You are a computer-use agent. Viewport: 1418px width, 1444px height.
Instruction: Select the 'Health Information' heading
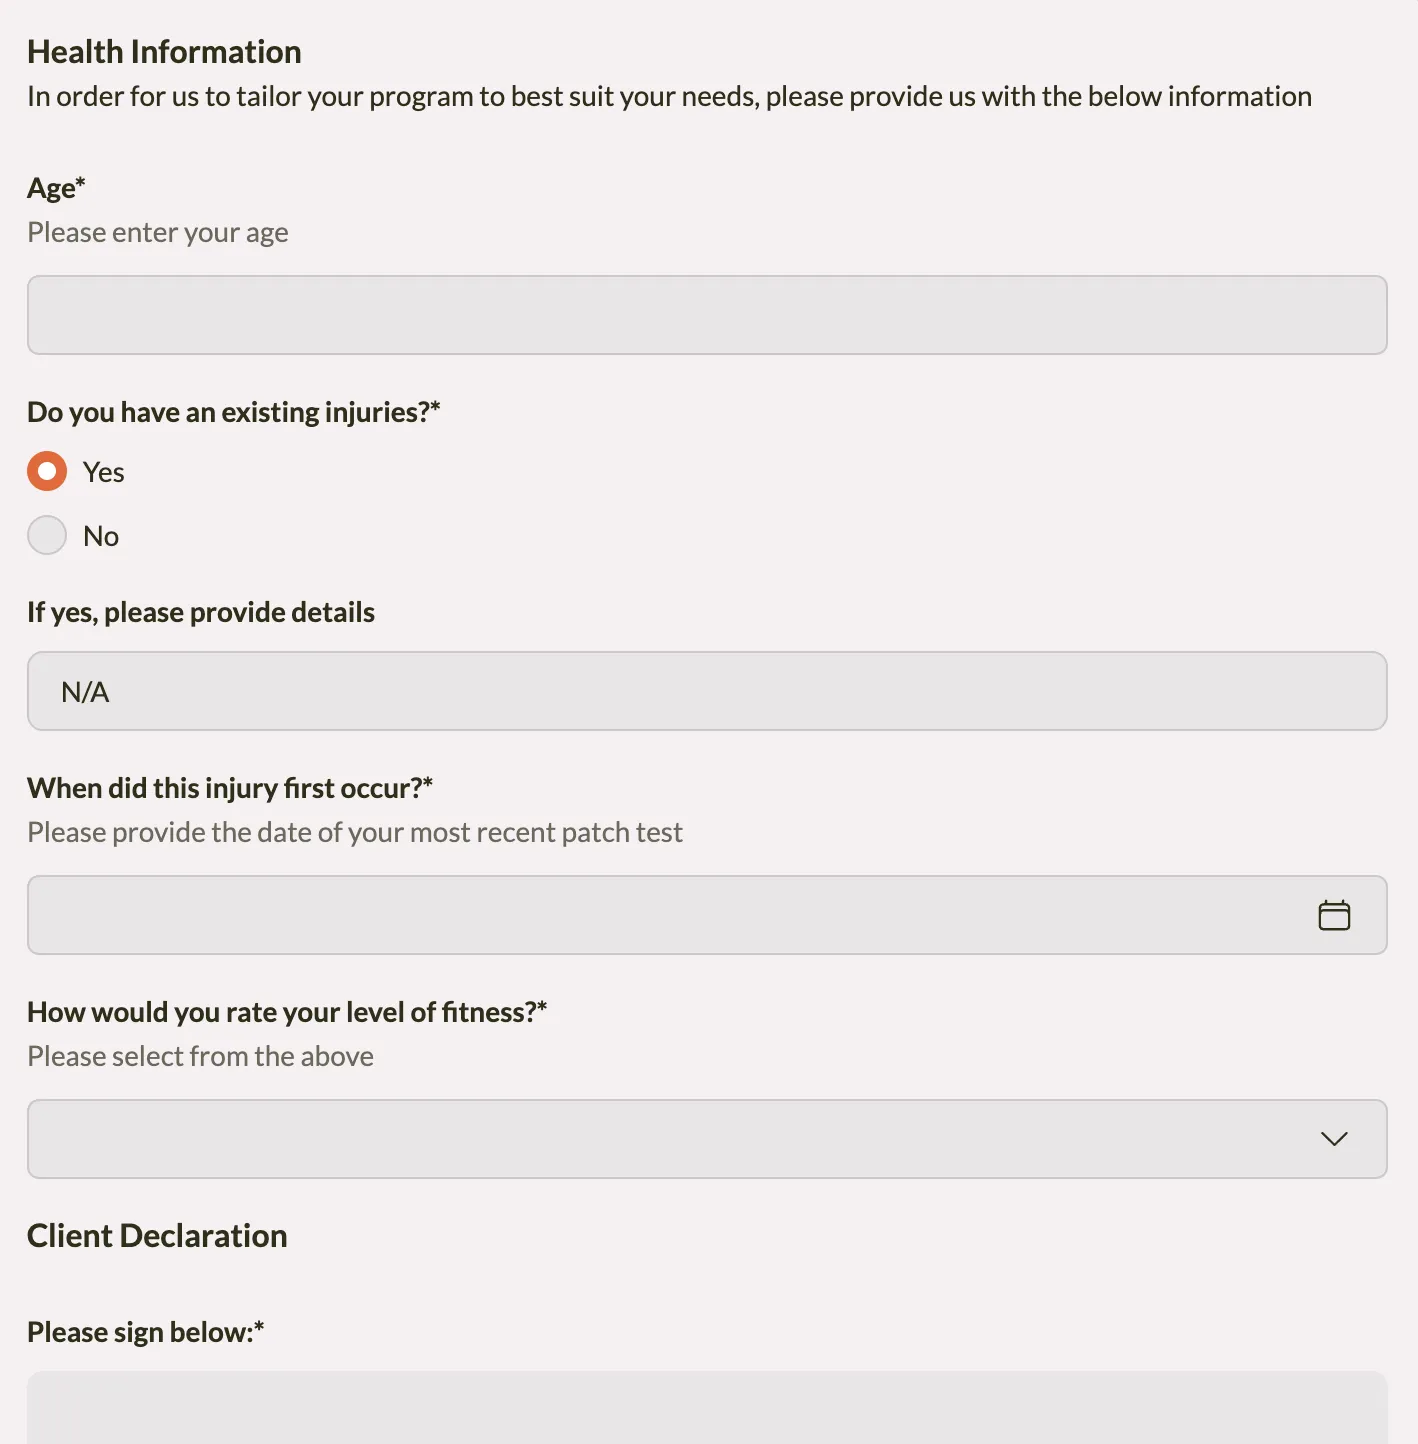(x=164, y=51)
